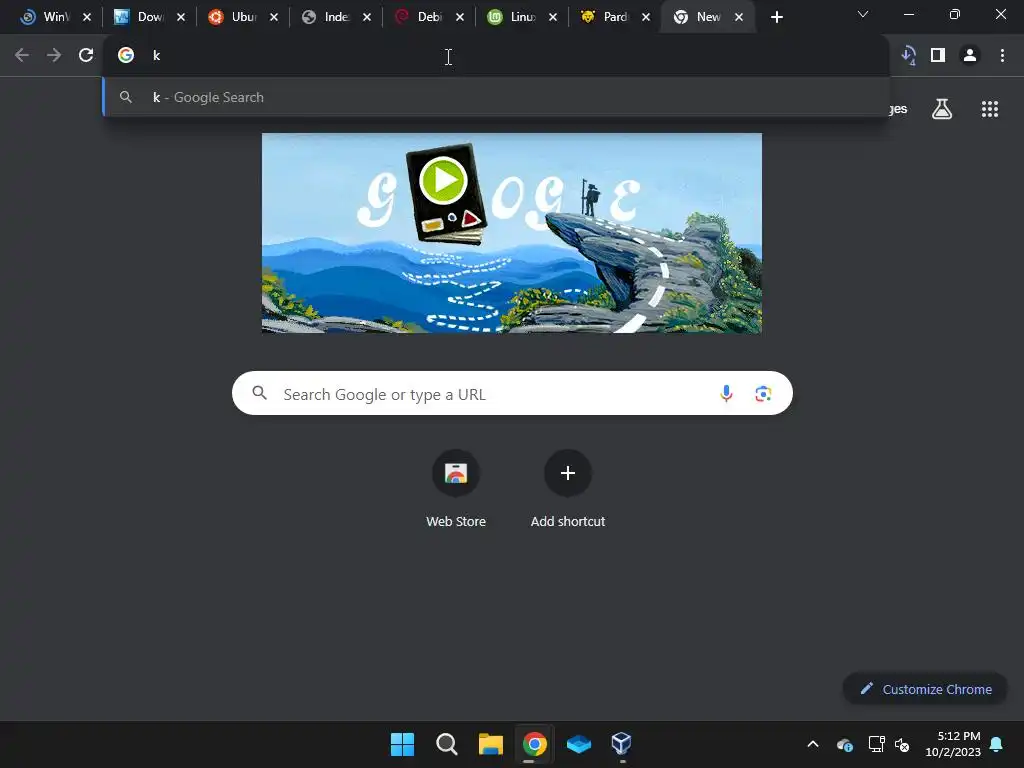Screen dimensions: 1024x768
Task: Toggle the side panel icon
Action: pyautogui.click(x=938, y=56)
